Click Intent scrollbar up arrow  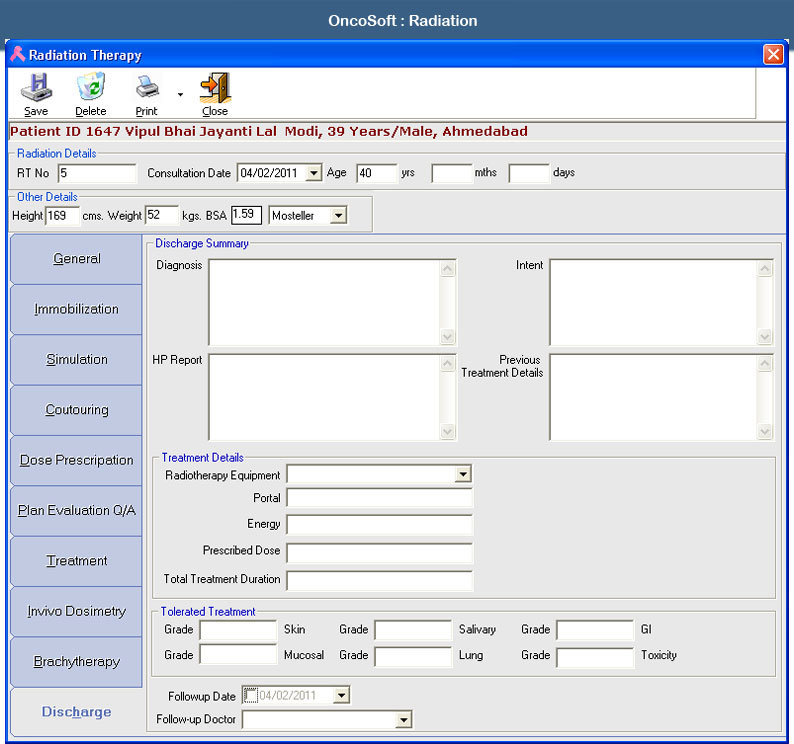765,268
